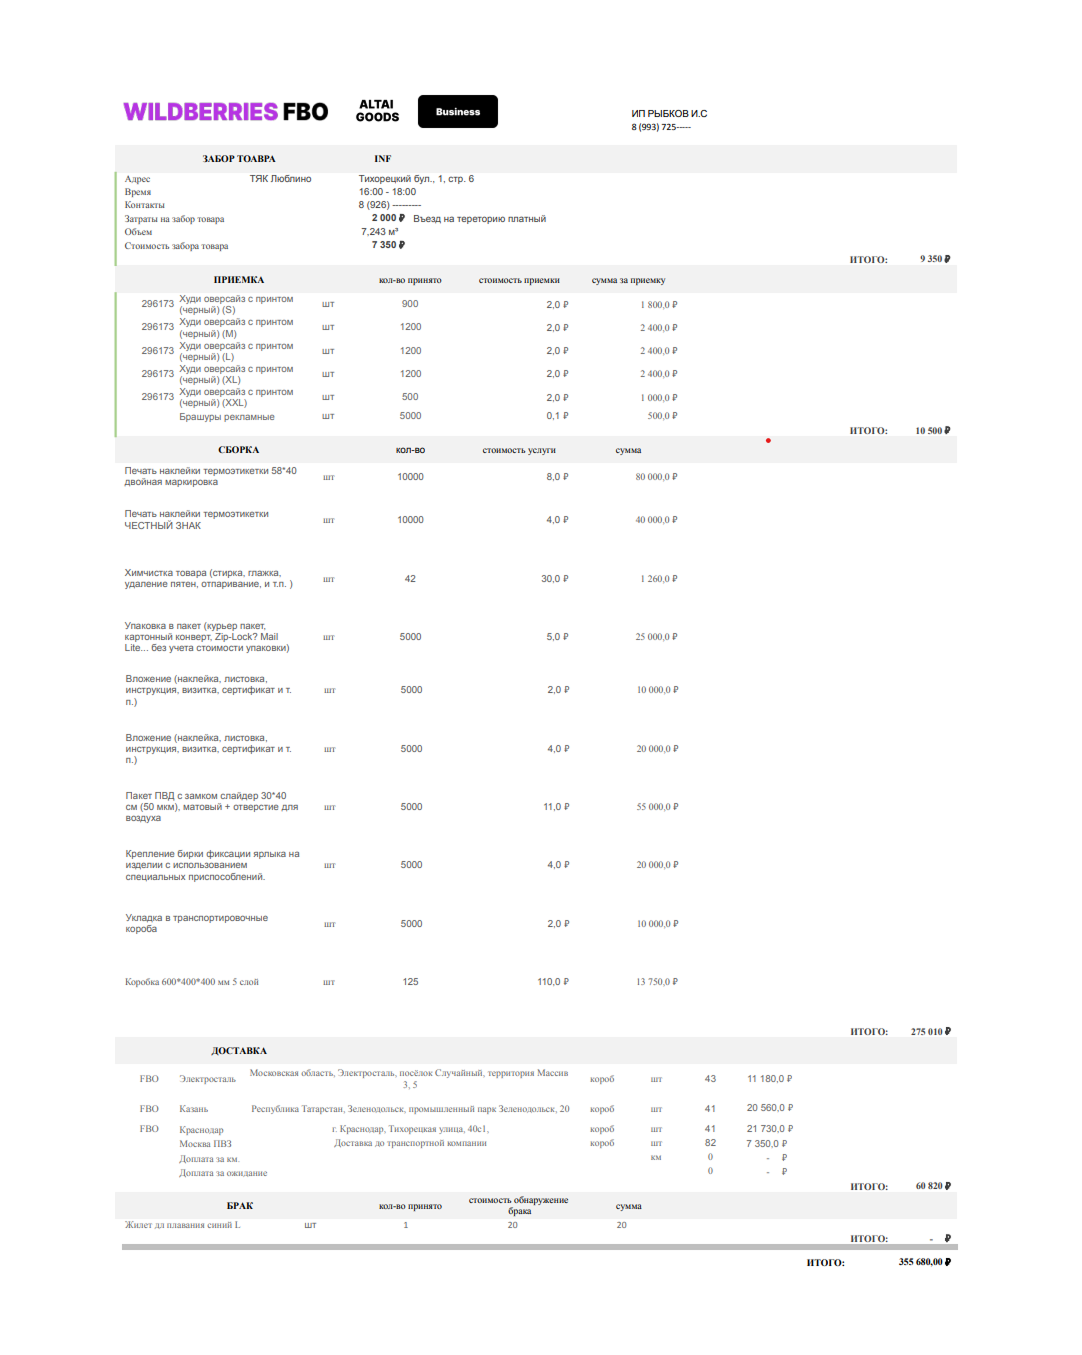The image size is (1082, 1355).
Task: Click the БРАК section header
Action: pos(240,1206)
